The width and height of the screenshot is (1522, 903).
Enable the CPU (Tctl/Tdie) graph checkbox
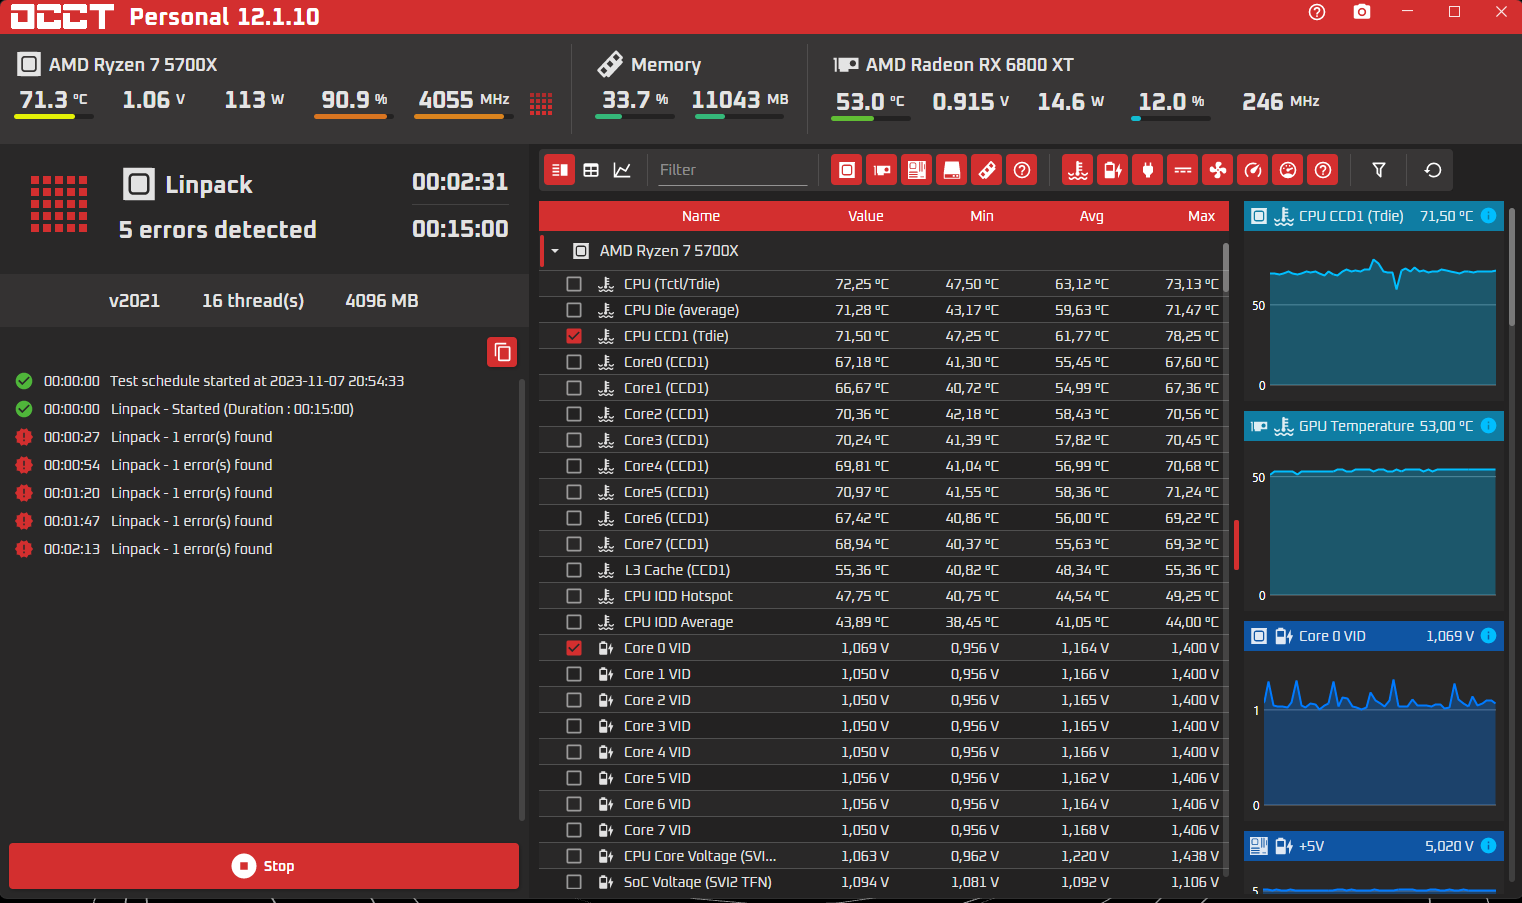(x=574, y=284)
